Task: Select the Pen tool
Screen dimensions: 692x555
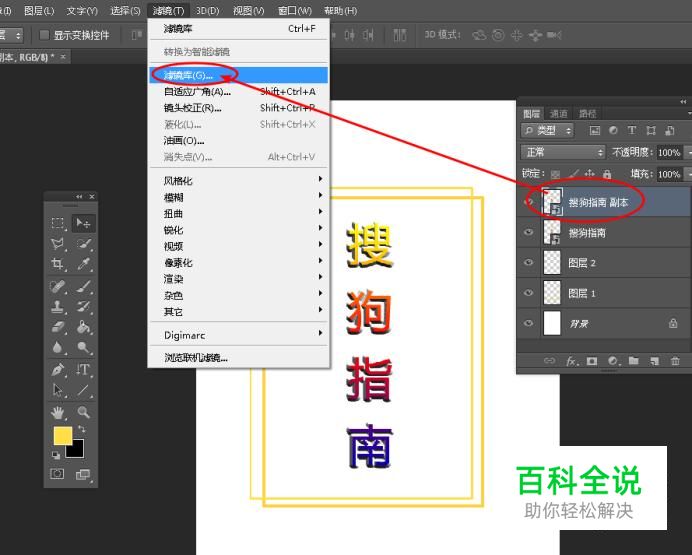Action: coord(58,369)
